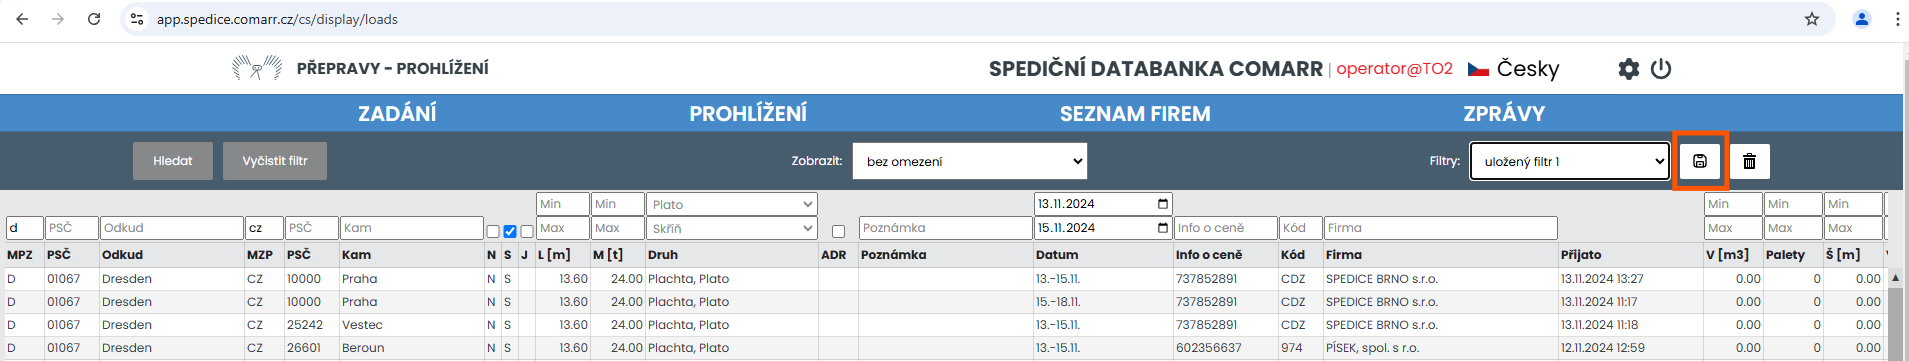
Task: Open settings gear icon in header
Action: pyautogui.click(x=1629, y=69)
